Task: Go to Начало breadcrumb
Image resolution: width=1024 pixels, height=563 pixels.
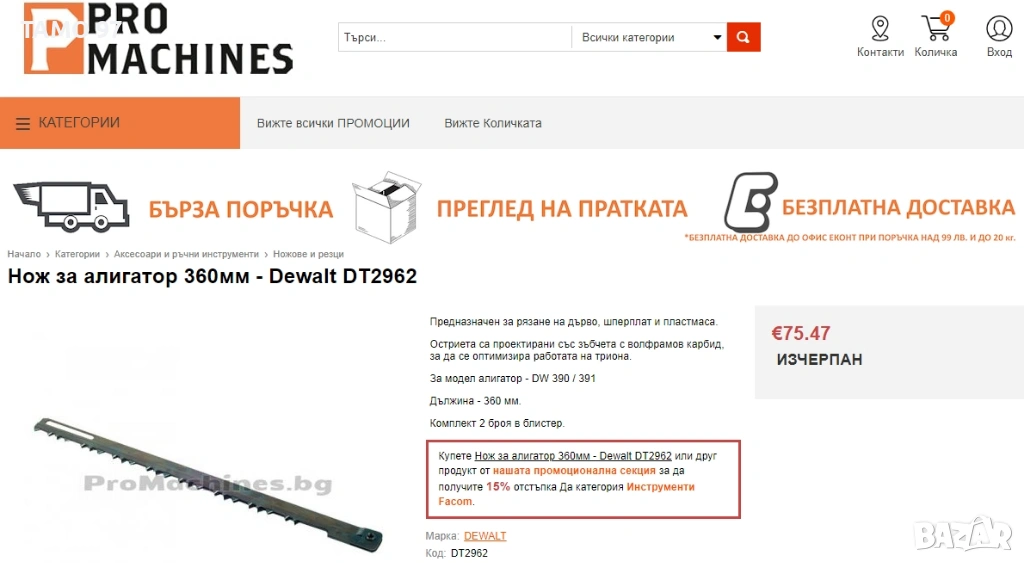Action: (24, 254)
